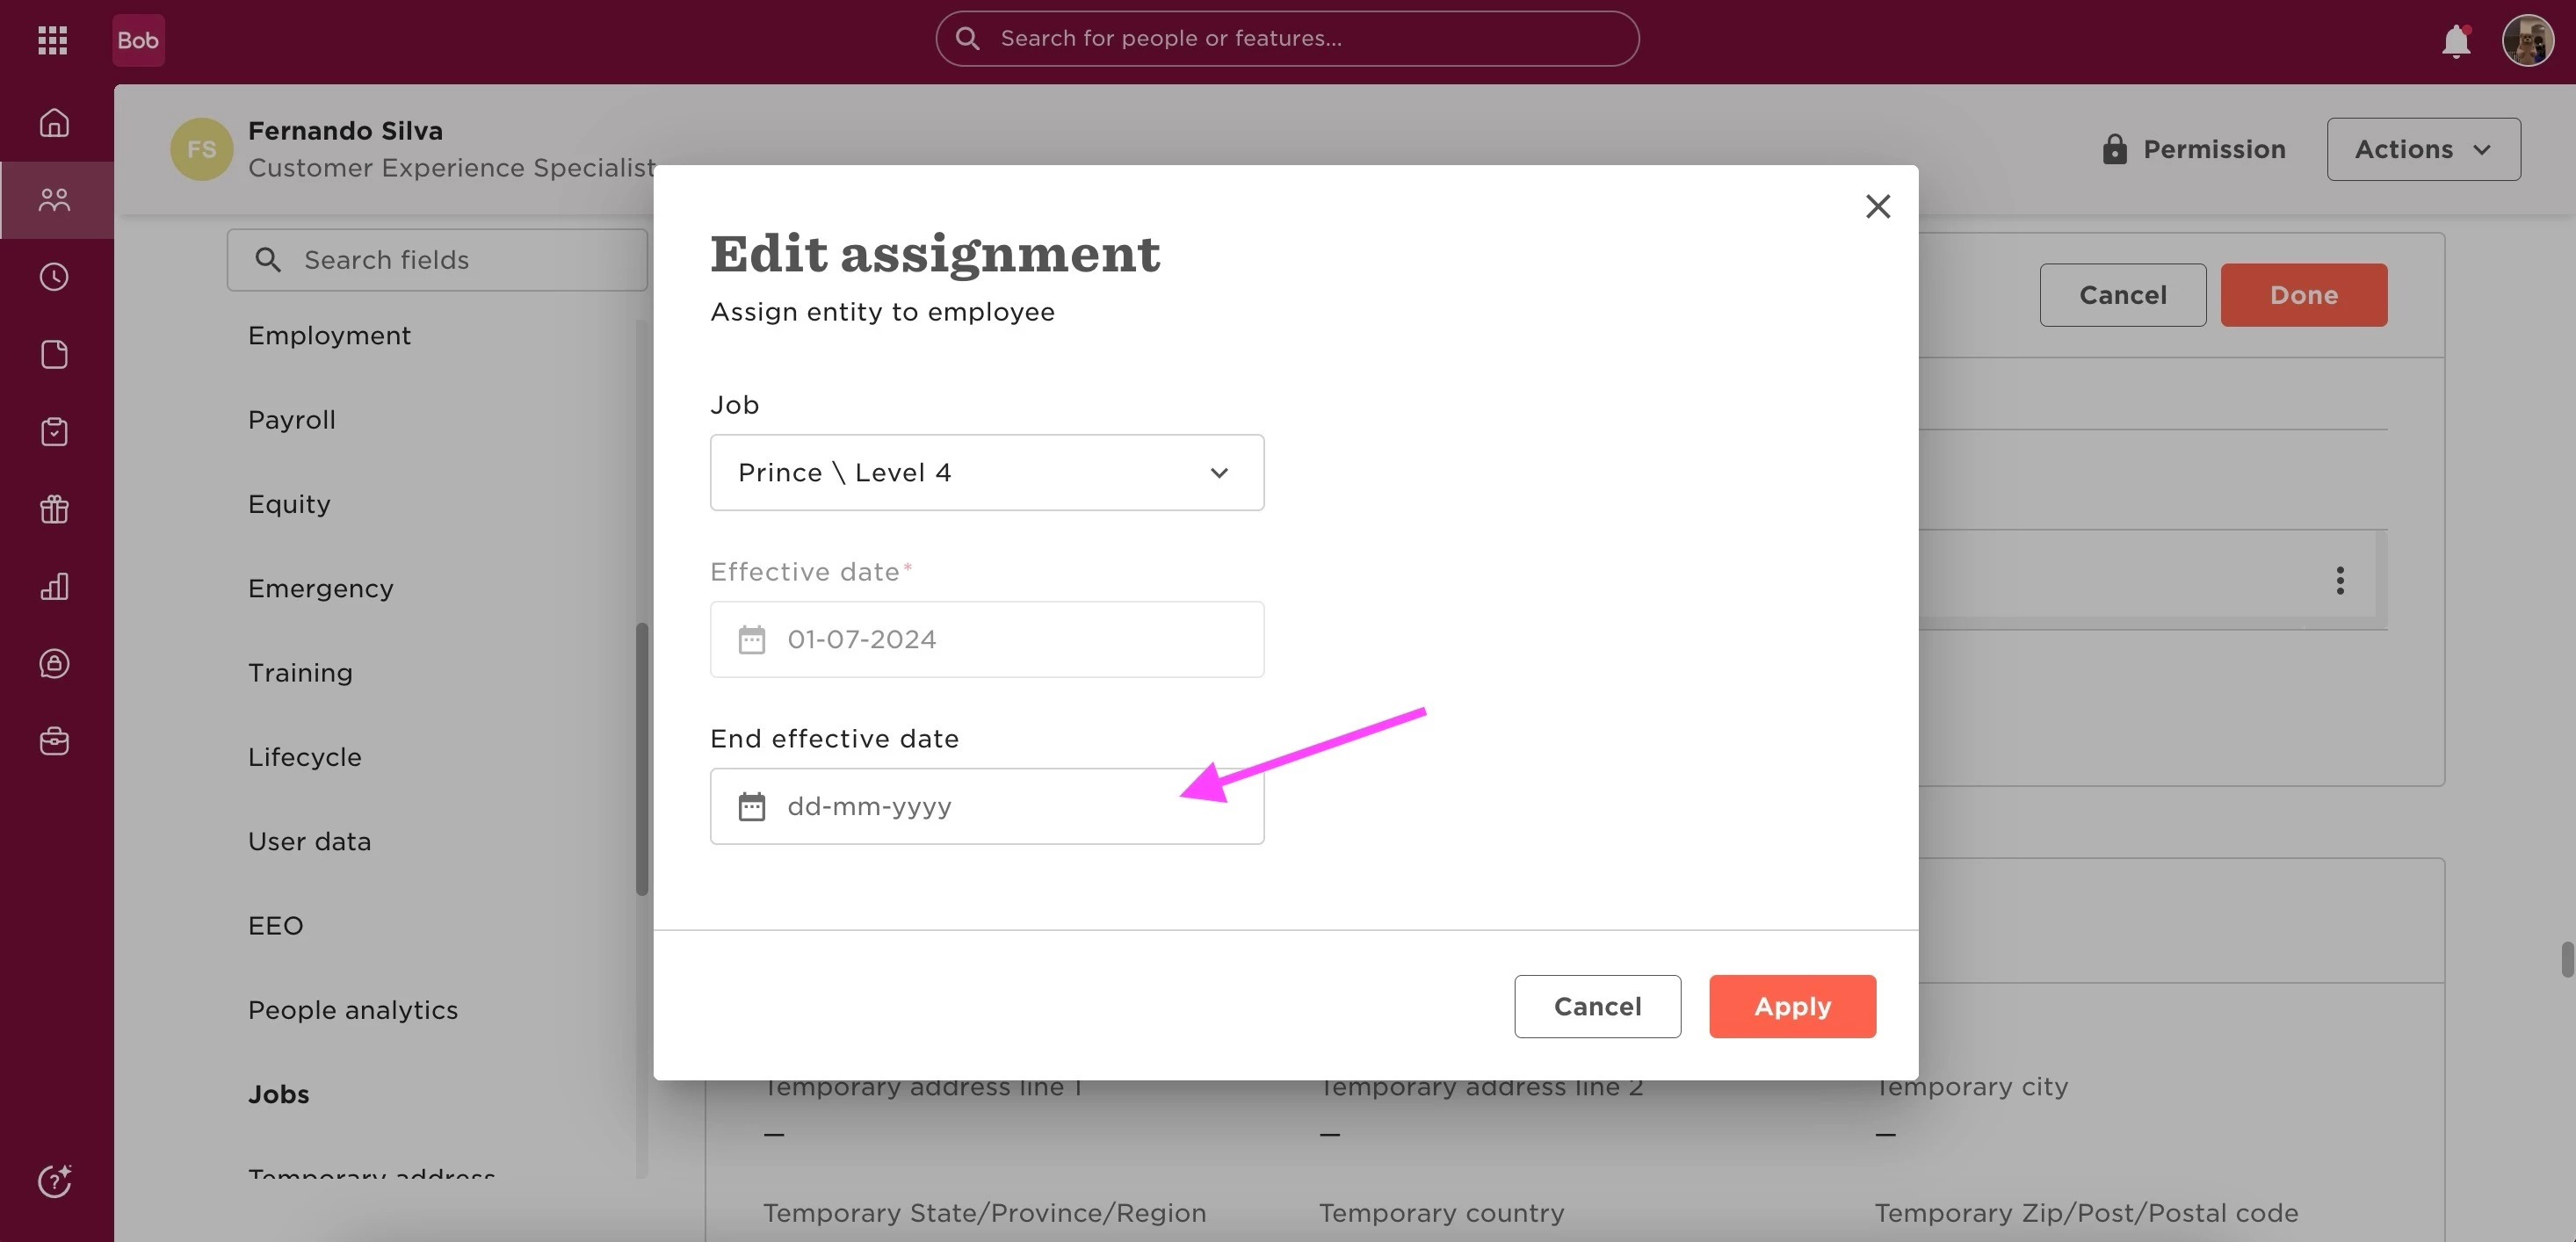This screenshot has height=1242, width=2576.
Task: Open the briefcase sidebar icon
Action: (x=54, y=741)
